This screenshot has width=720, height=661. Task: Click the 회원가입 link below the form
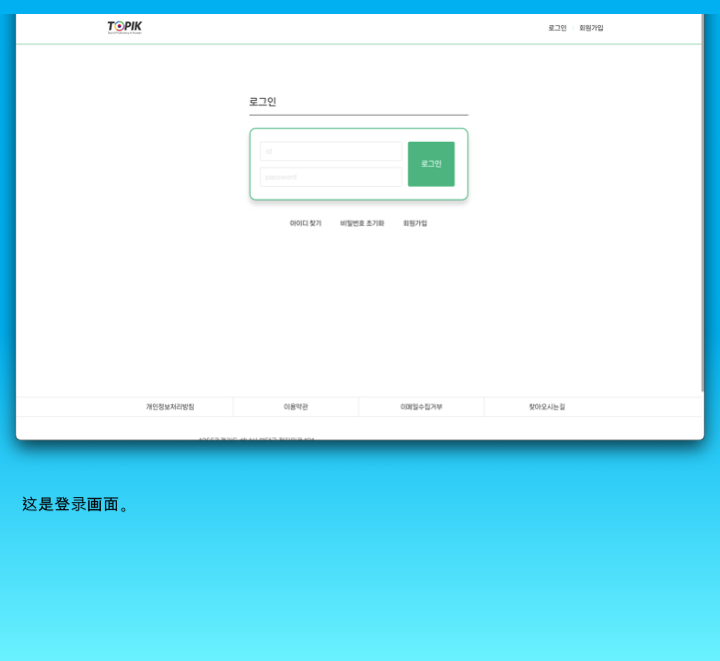tap(415, 223)
